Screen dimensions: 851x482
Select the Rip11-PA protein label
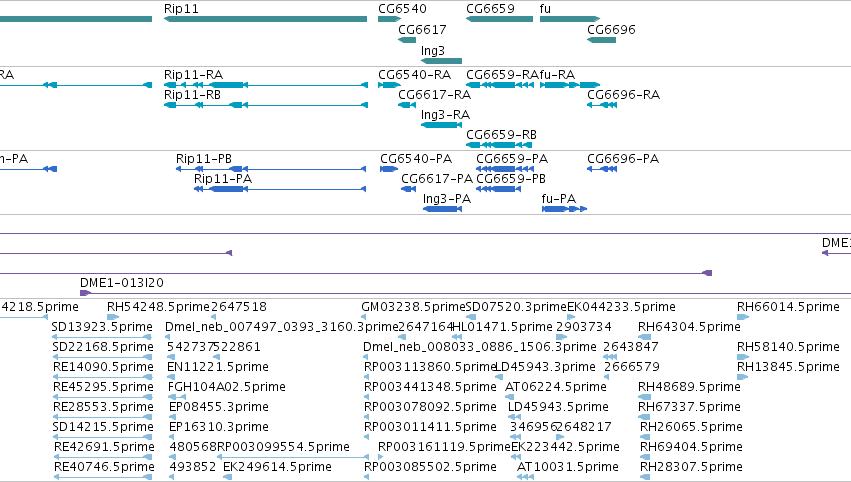pyautogui.click(x=223, y=179)
